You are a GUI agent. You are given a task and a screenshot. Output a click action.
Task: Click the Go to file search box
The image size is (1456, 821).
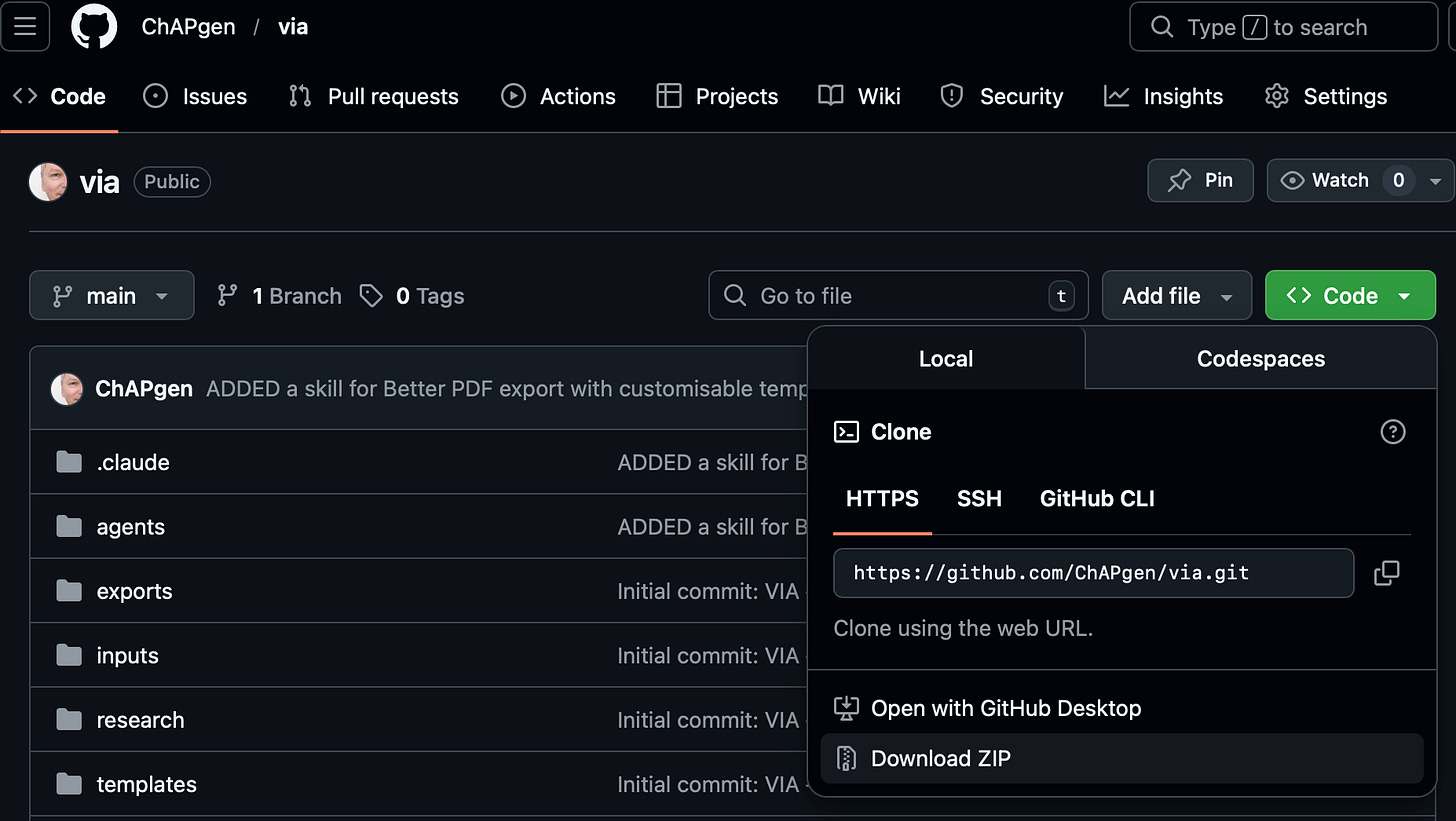[898, 295]
